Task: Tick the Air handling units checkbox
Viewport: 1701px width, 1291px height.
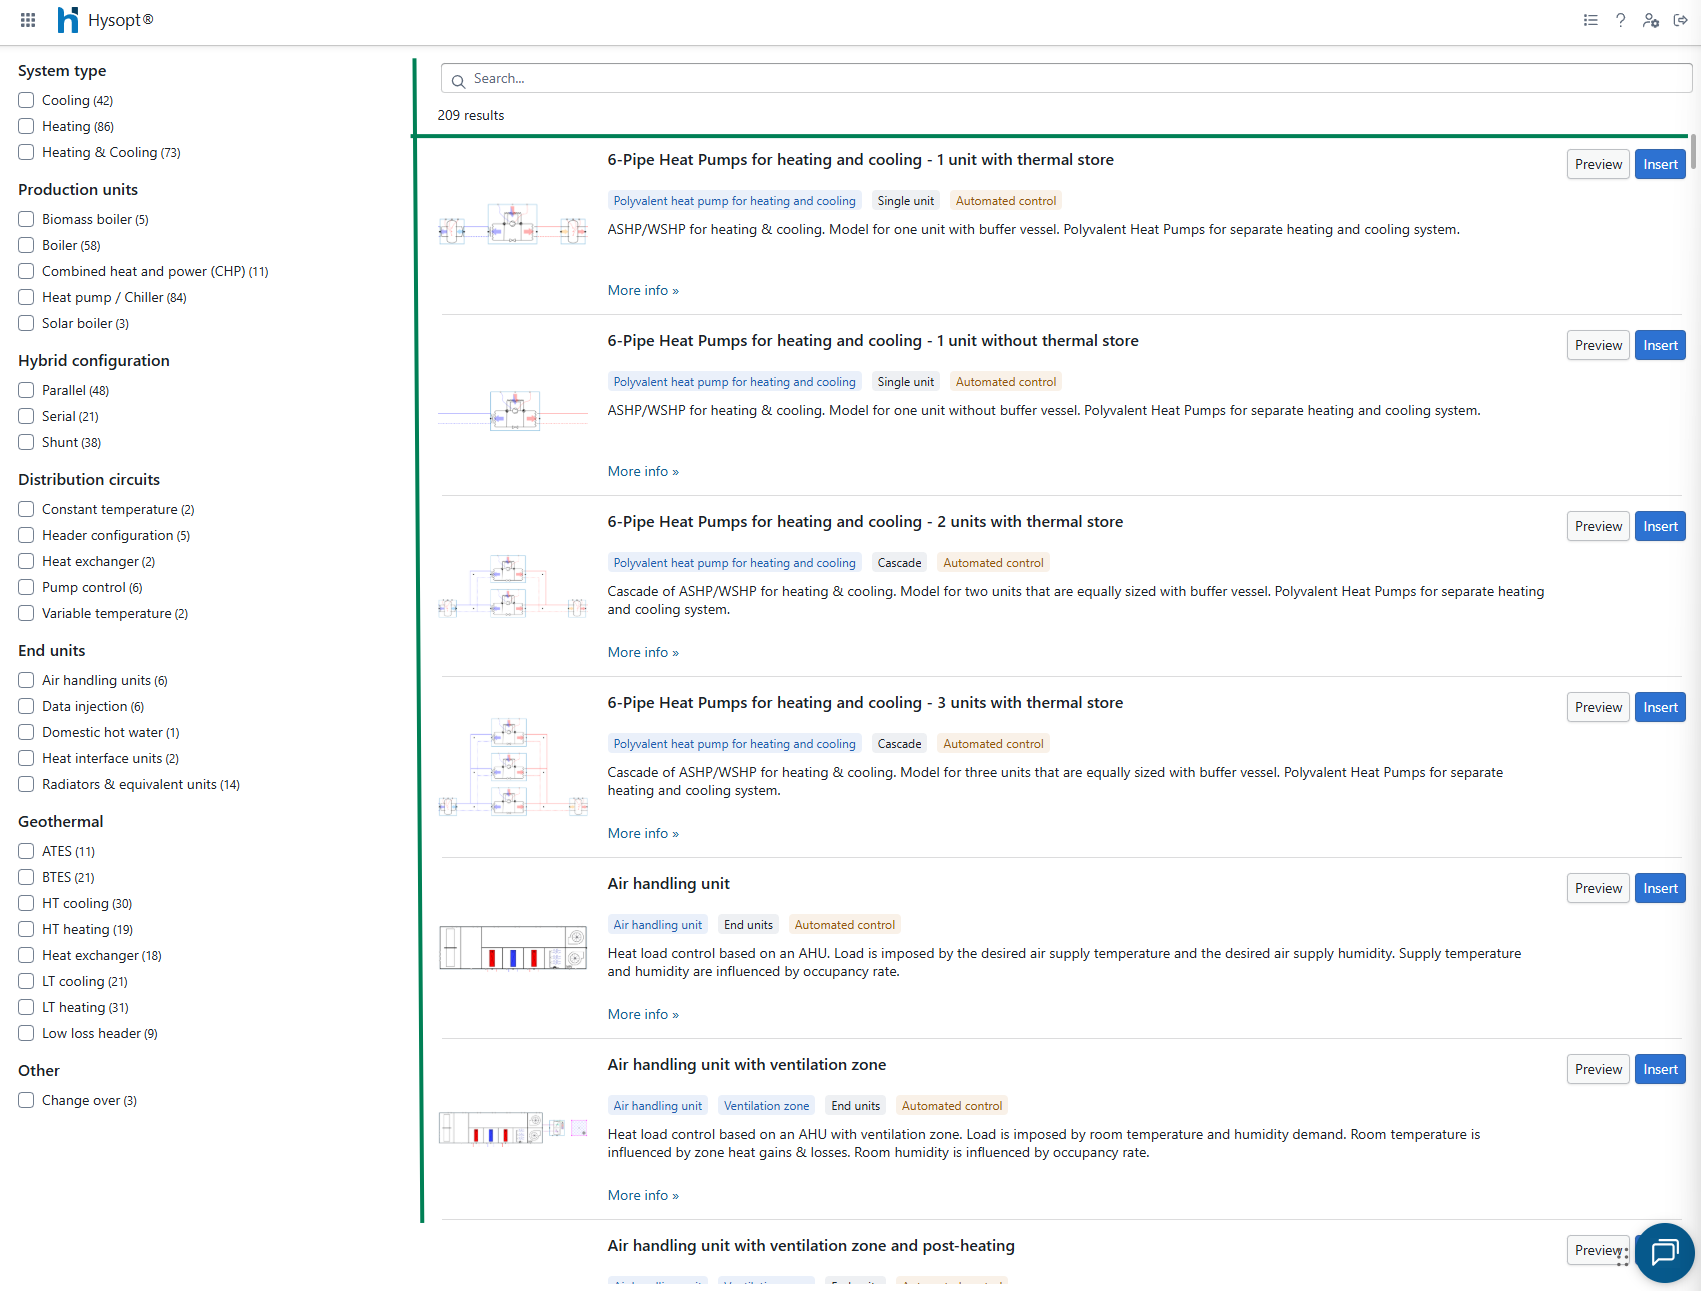Action: (26, 680)
